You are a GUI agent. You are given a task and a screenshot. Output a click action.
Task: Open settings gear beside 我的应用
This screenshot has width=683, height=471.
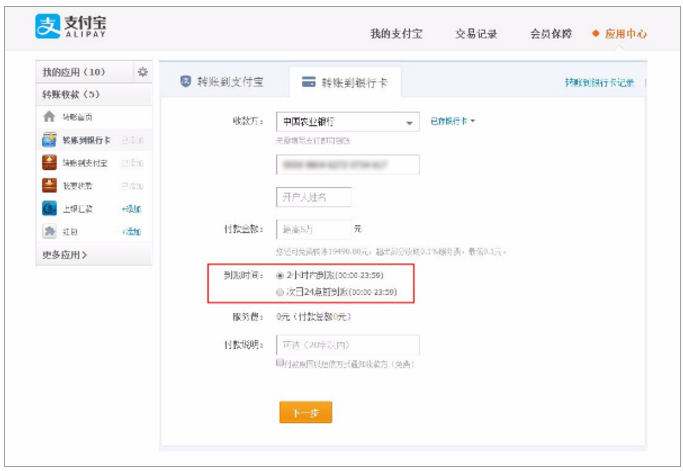[142, 72]
